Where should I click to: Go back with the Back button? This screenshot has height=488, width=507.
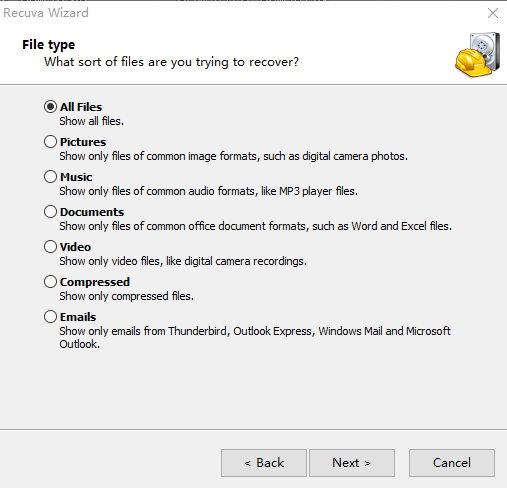tap(264, 463)
